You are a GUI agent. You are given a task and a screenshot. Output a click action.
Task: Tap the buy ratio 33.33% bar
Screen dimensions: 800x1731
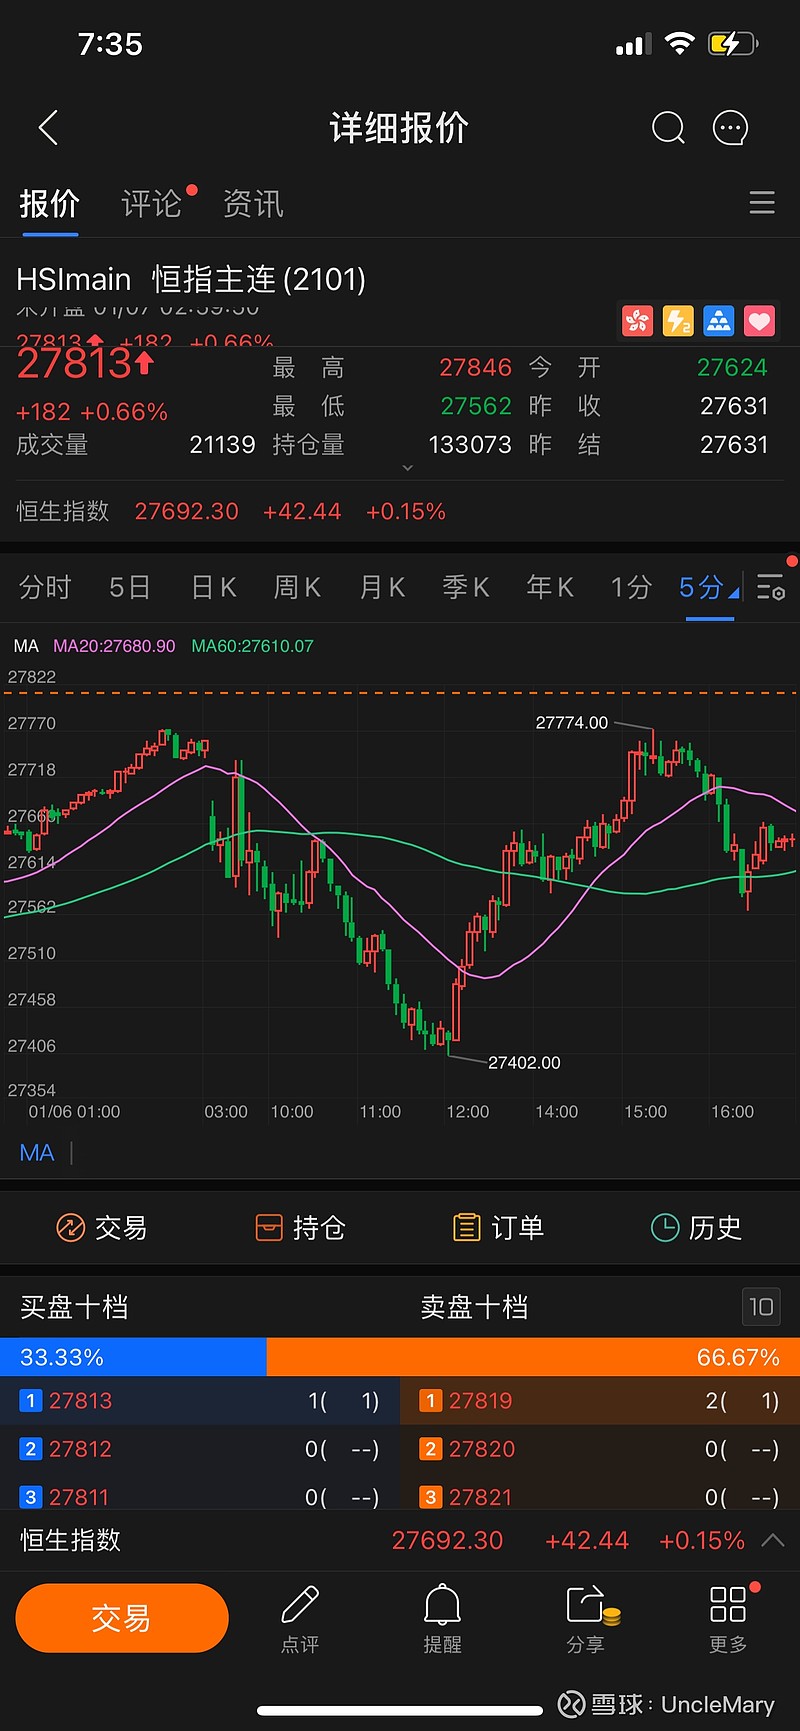(x=133, y=1357)
